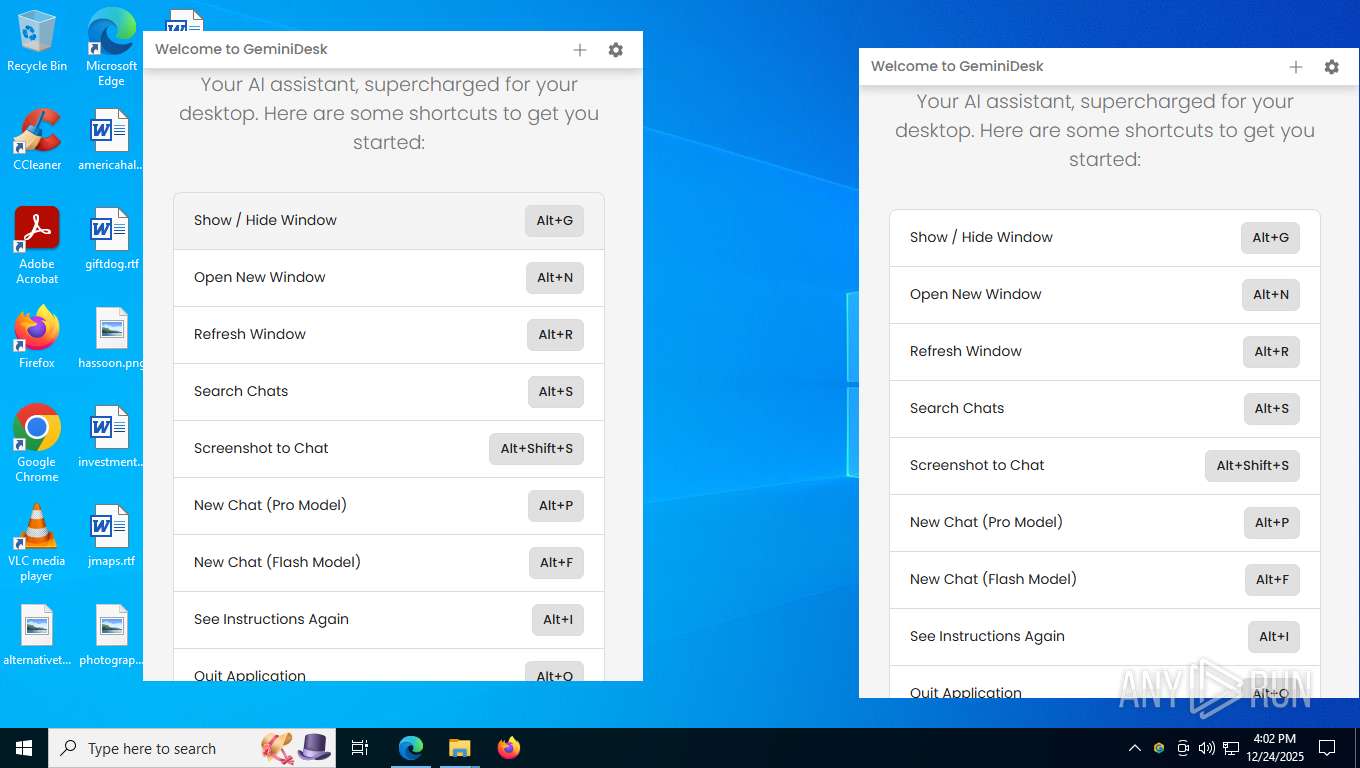Click Alt+I shortcut badge in left window
The width and height of the screenshot is (1360, 768).
pyautogui.click(x=558, y=620)
